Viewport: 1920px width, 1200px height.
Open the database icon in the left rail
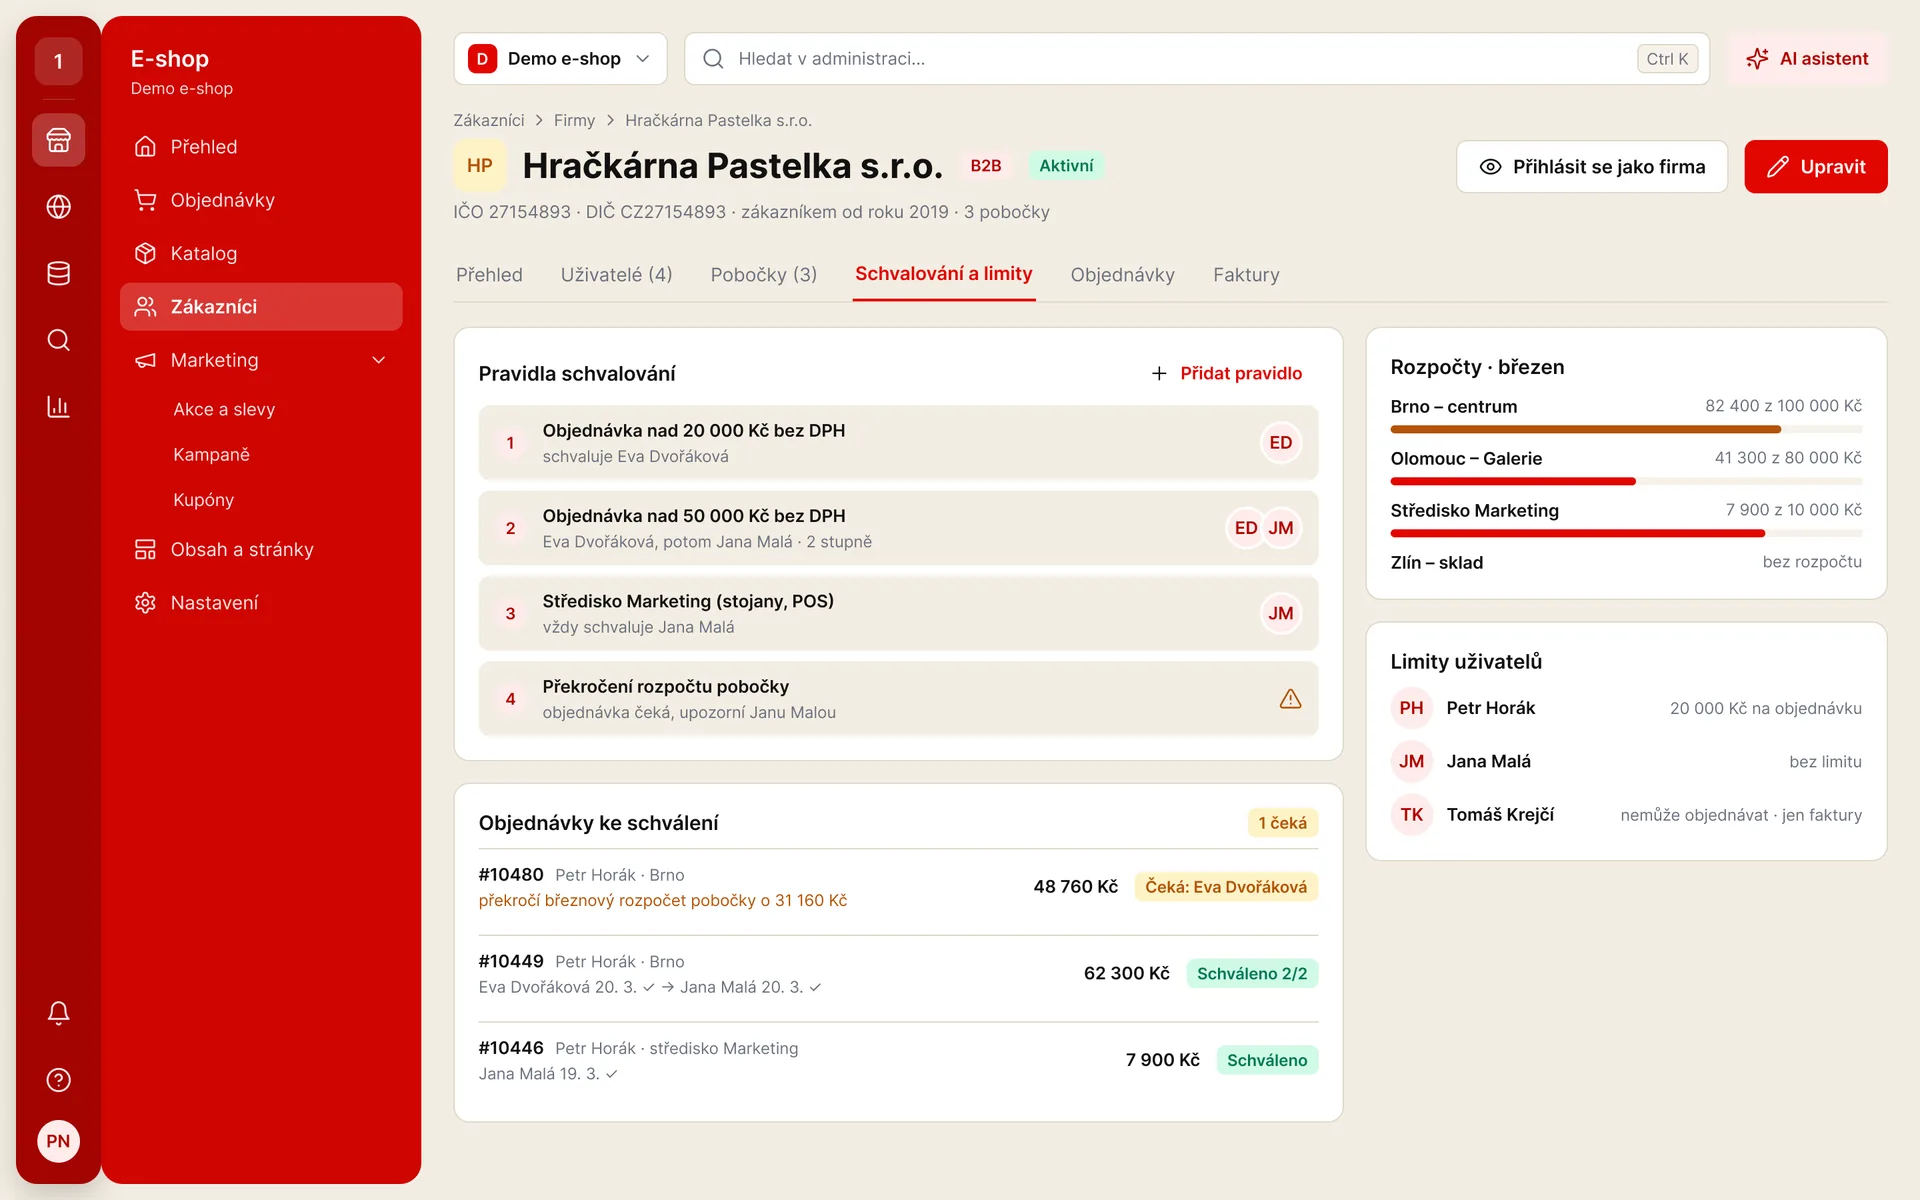click(58, 273)
